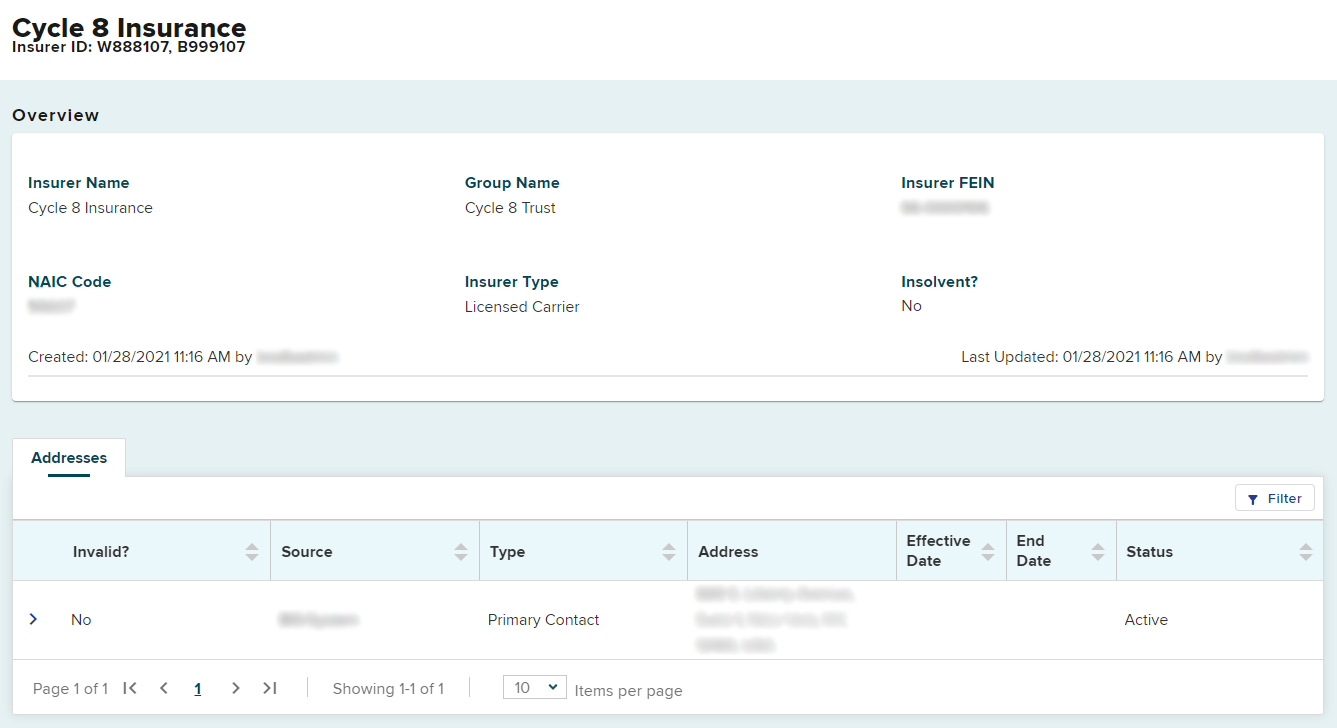The height and width of the screenshot is (728, 1337).
Task: Click the Source column header label
Action: click(x=306, y=552)
